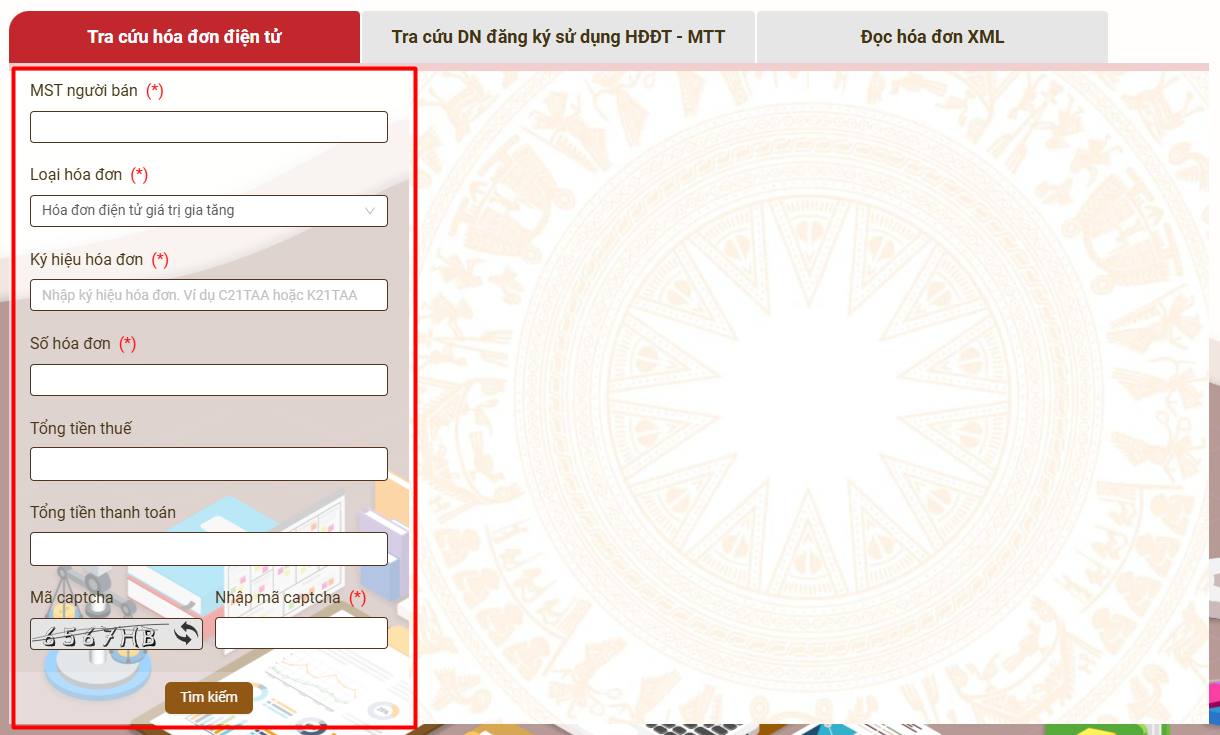Screen dimensions: 1220x735
Task: Click the Nhập mã captcha entry box
Action: 301,633
